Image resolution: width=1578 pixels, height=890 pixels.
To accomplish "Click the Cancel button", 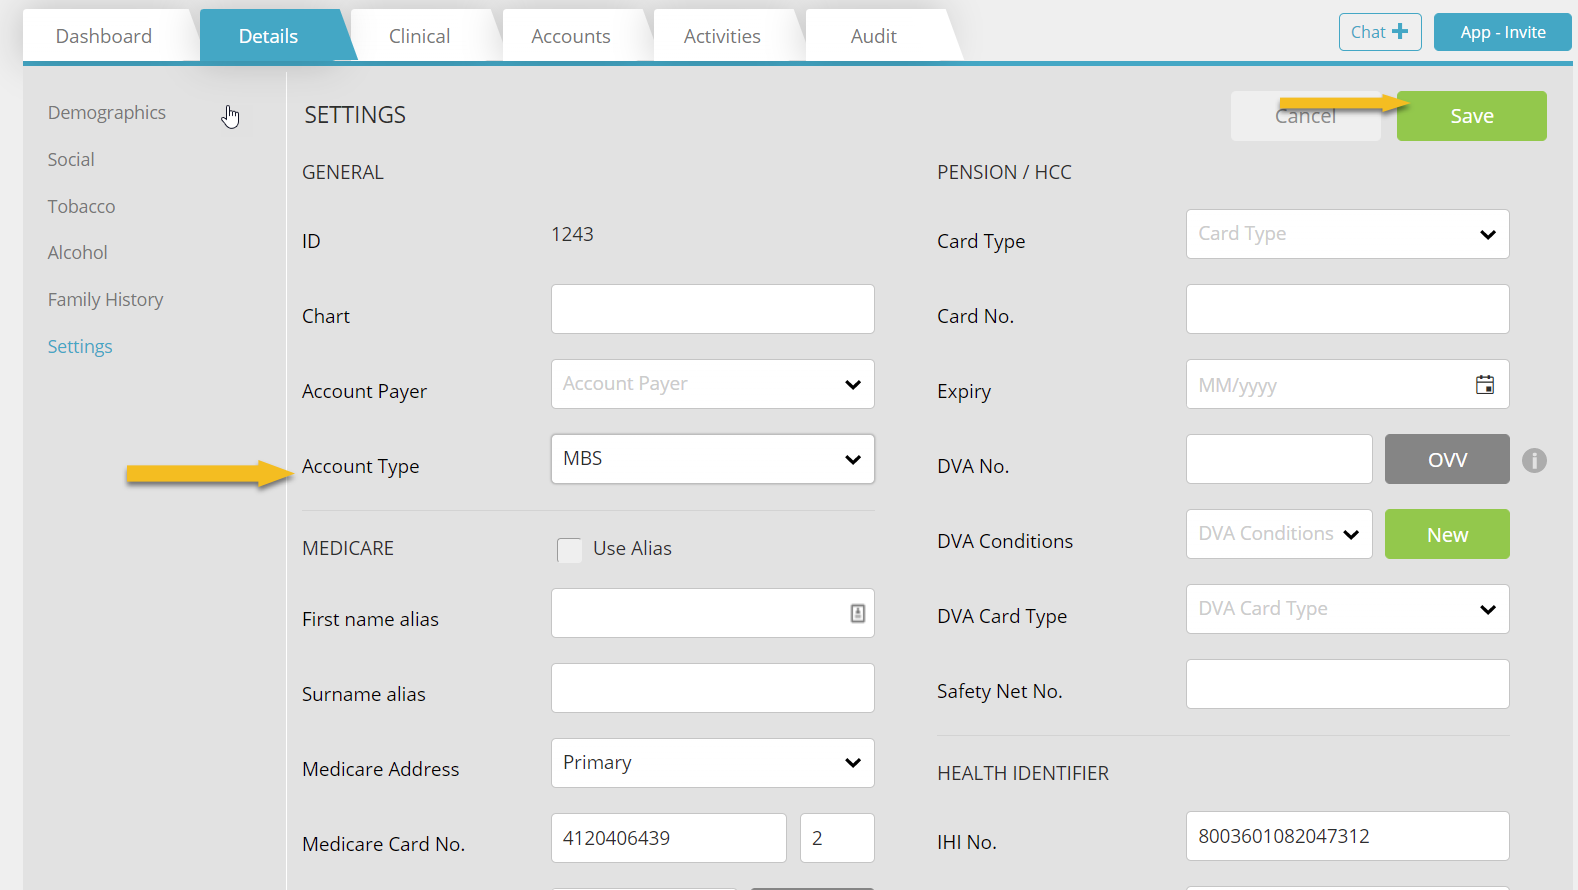I will [x=1306, y=116].
